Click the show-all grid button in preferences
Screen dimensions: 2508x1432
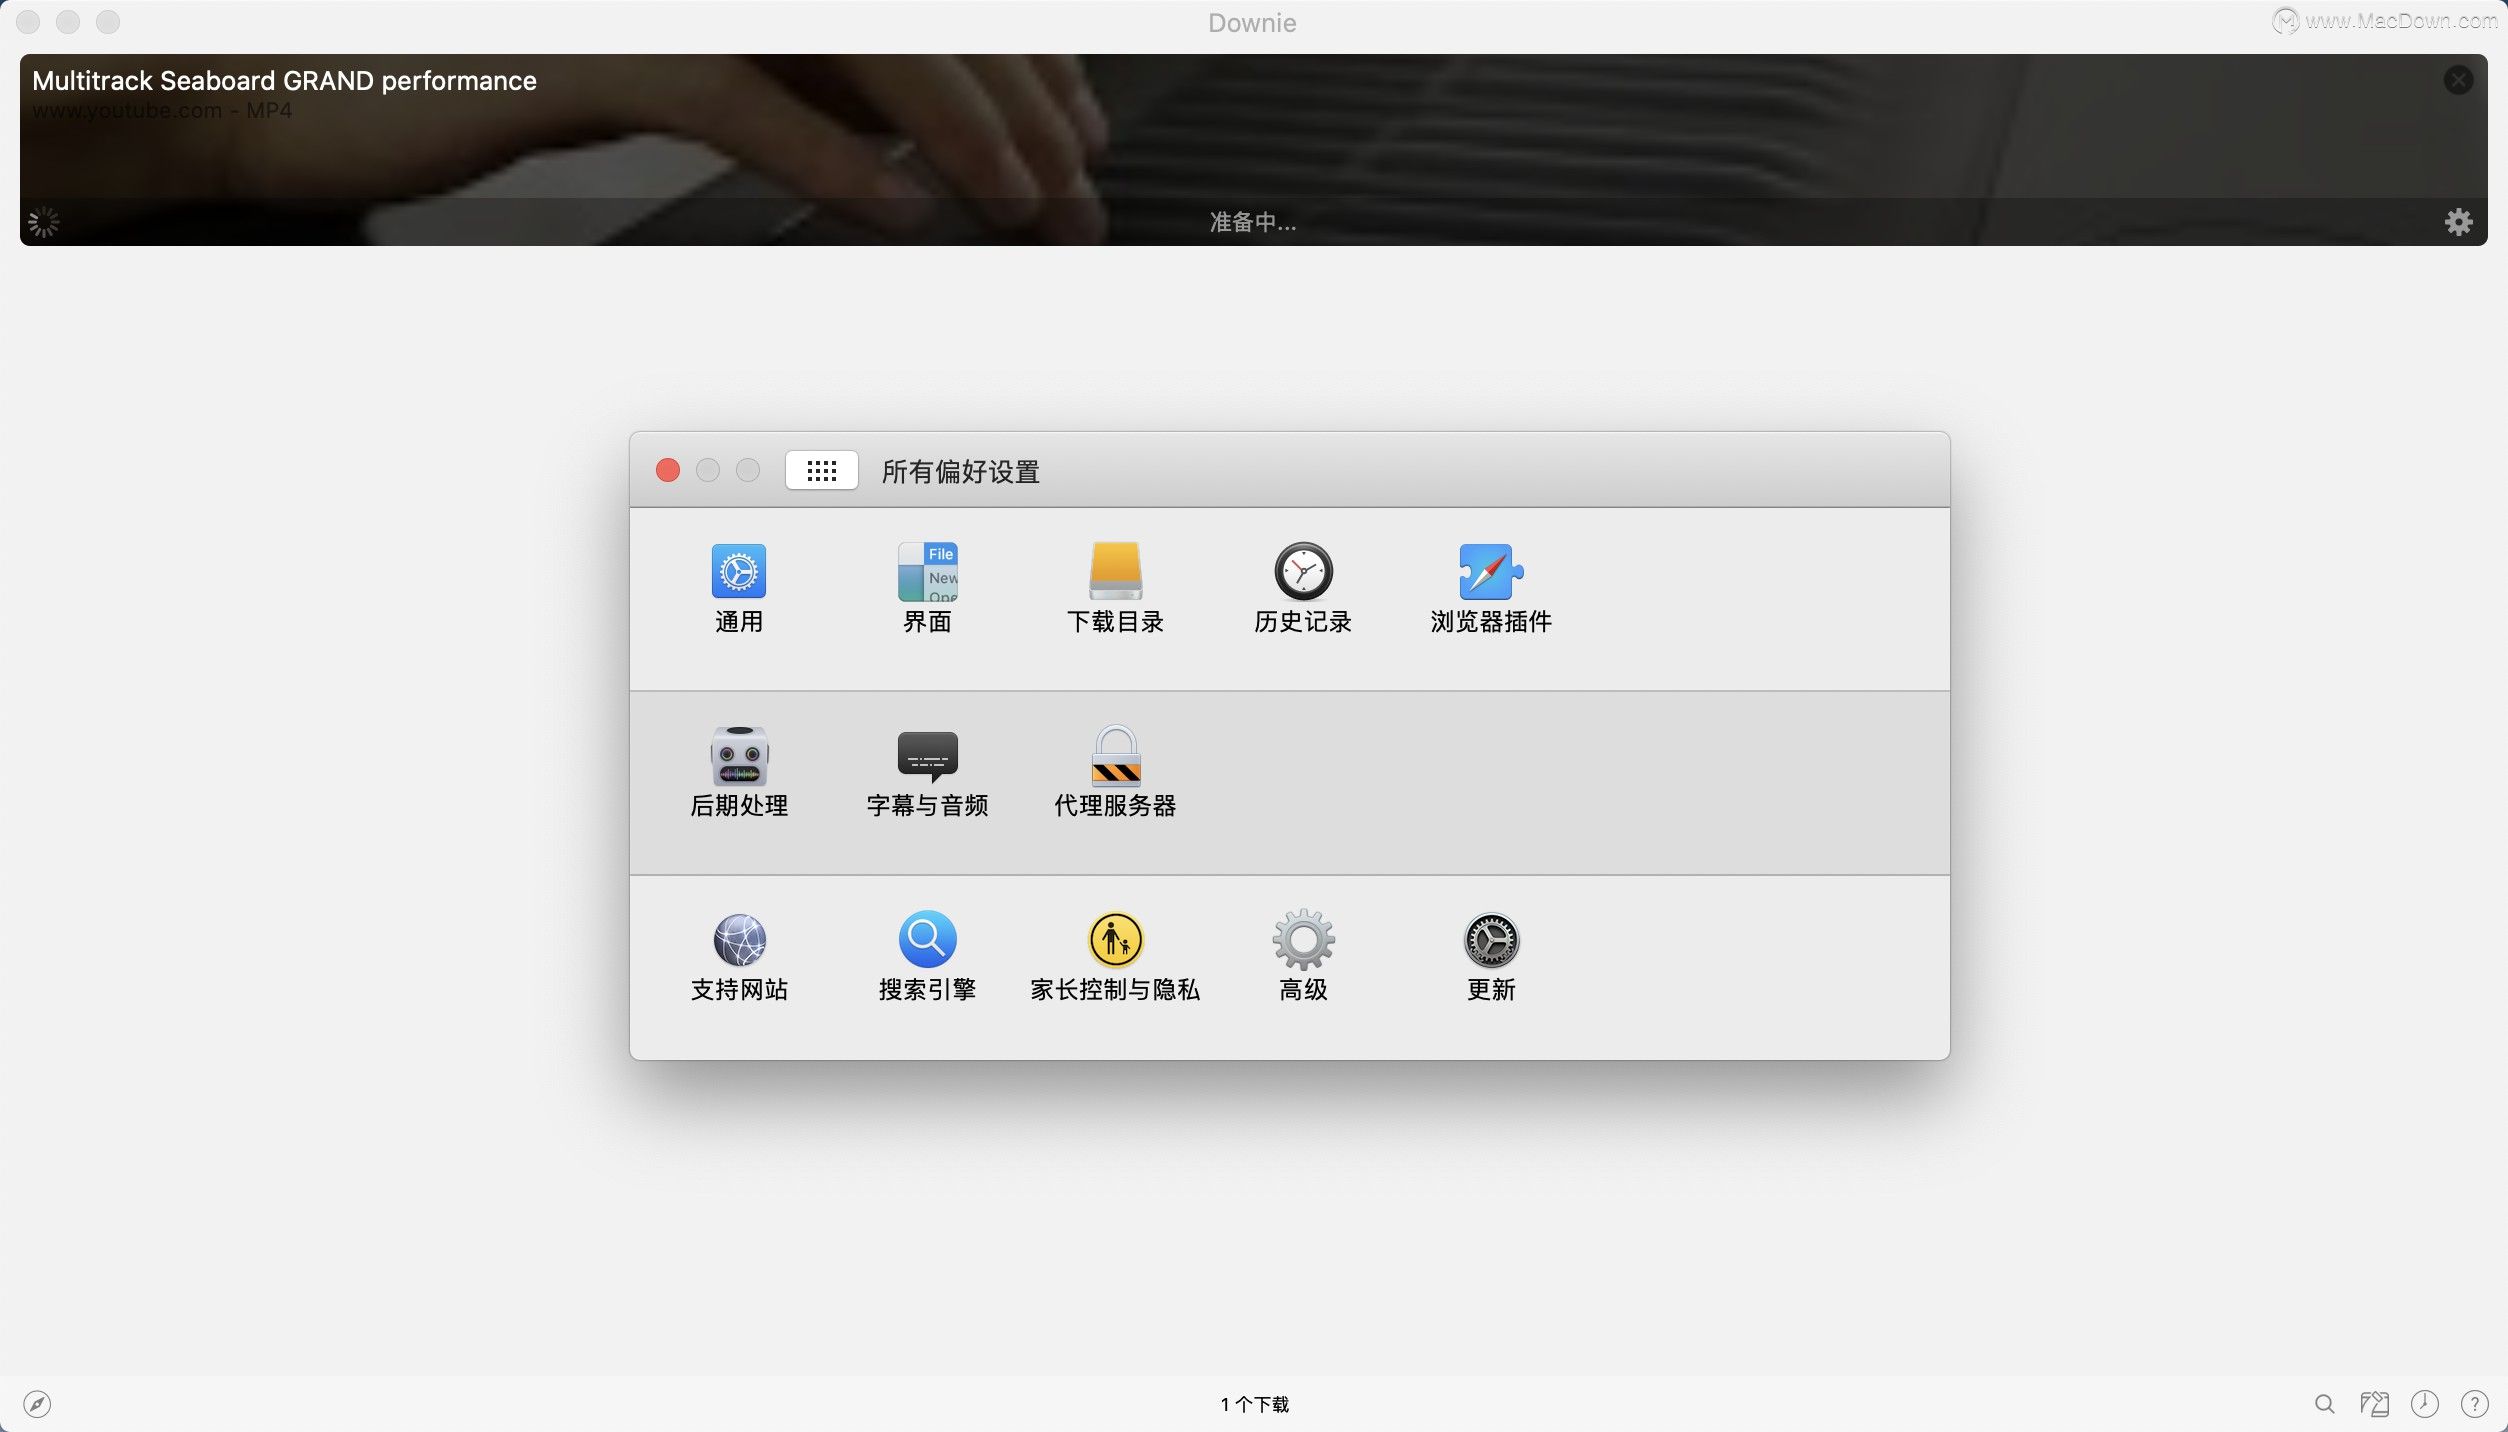[822, 471]
